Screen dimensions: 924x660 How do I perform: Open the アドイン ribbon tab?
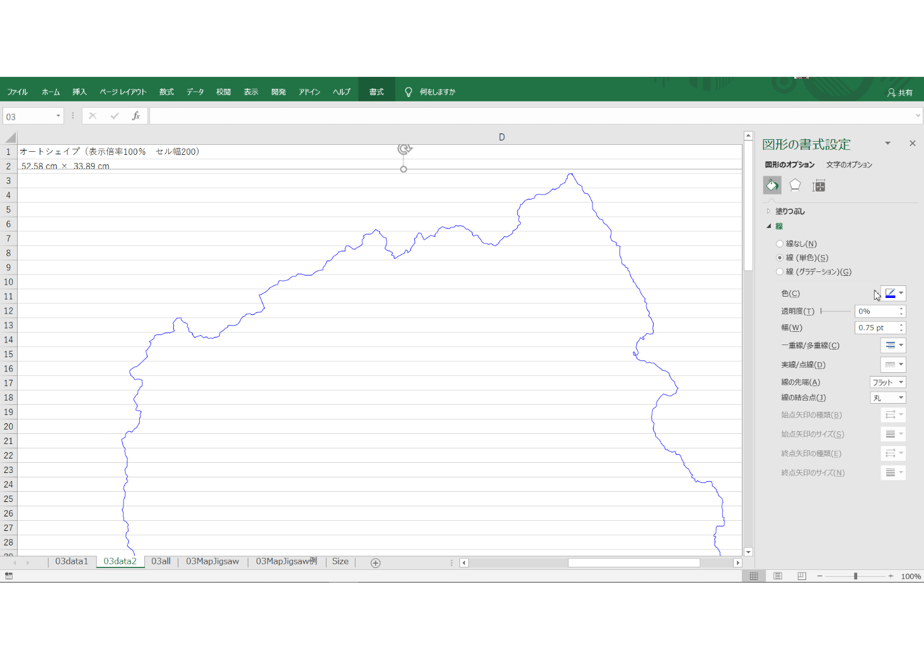[309, 92]
